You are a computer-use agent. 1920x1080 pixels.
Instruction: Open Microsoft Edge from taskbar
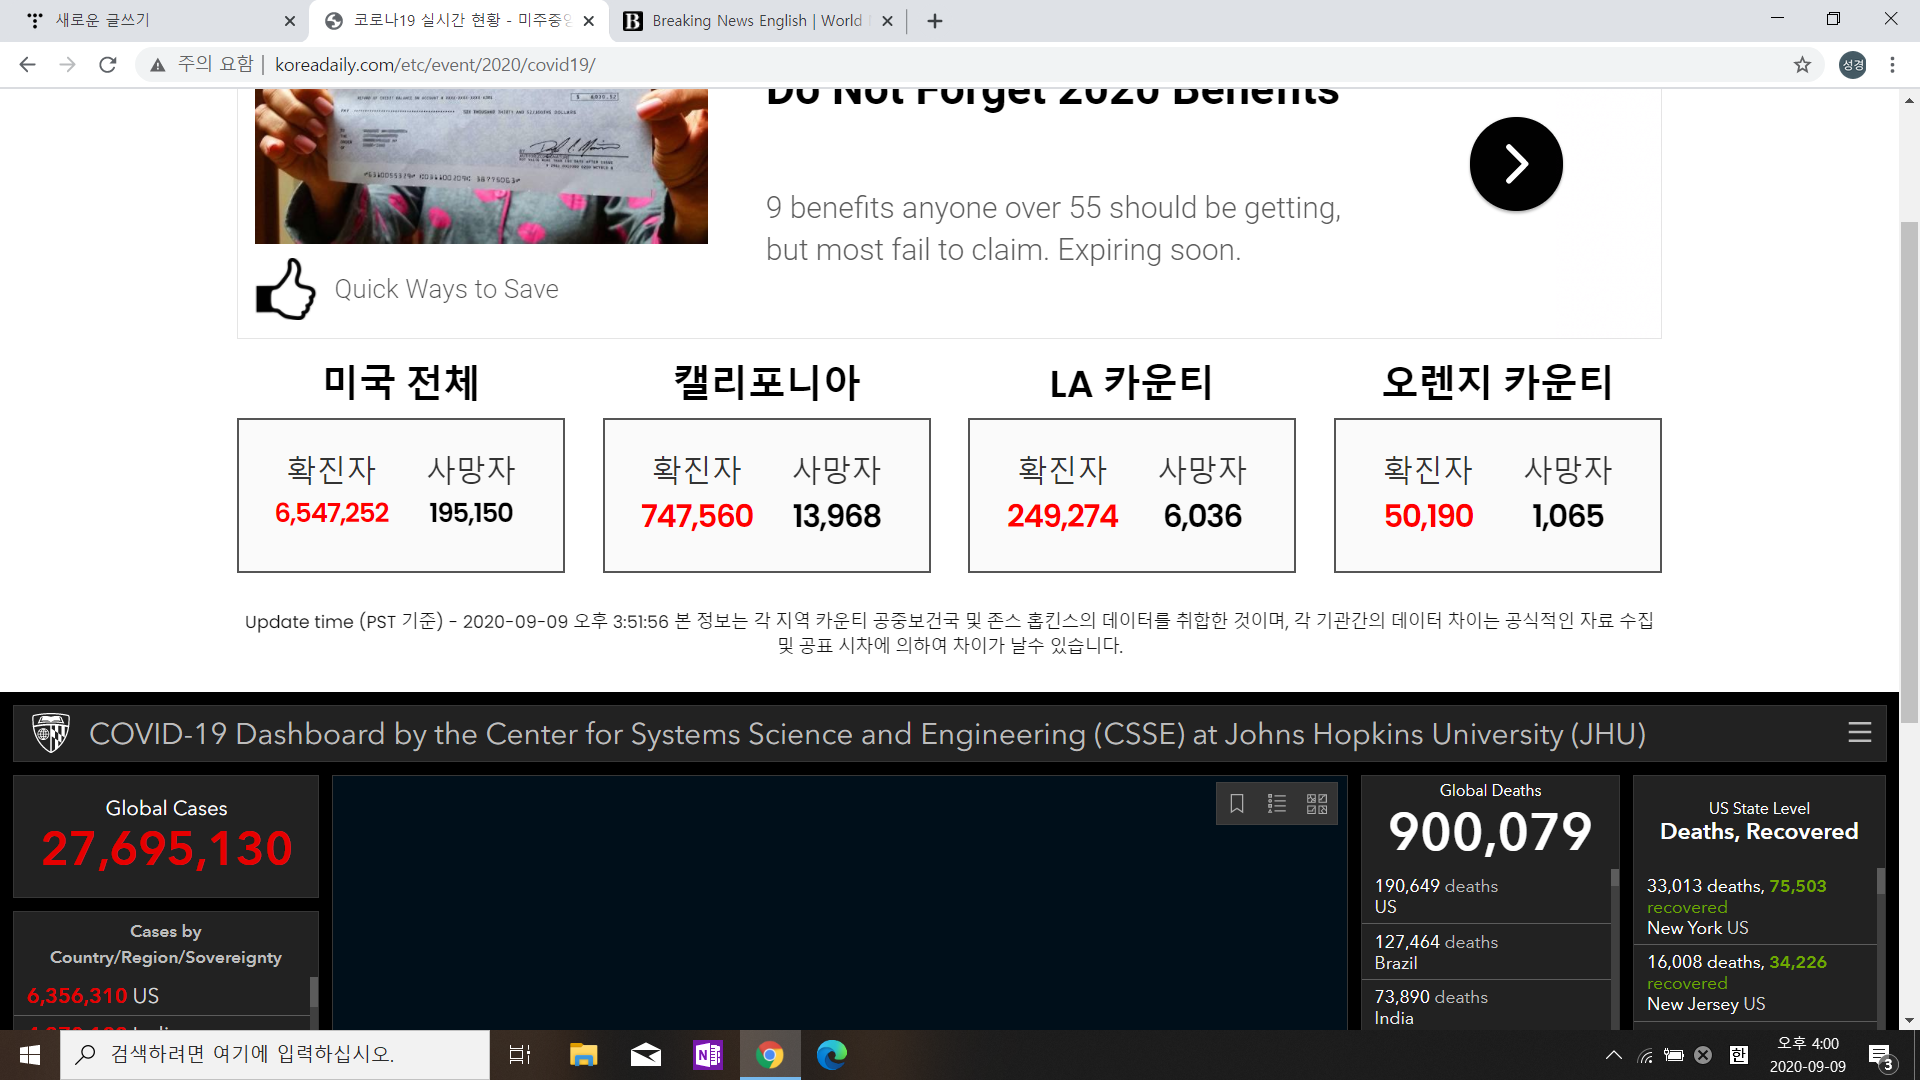point(831,1054)
